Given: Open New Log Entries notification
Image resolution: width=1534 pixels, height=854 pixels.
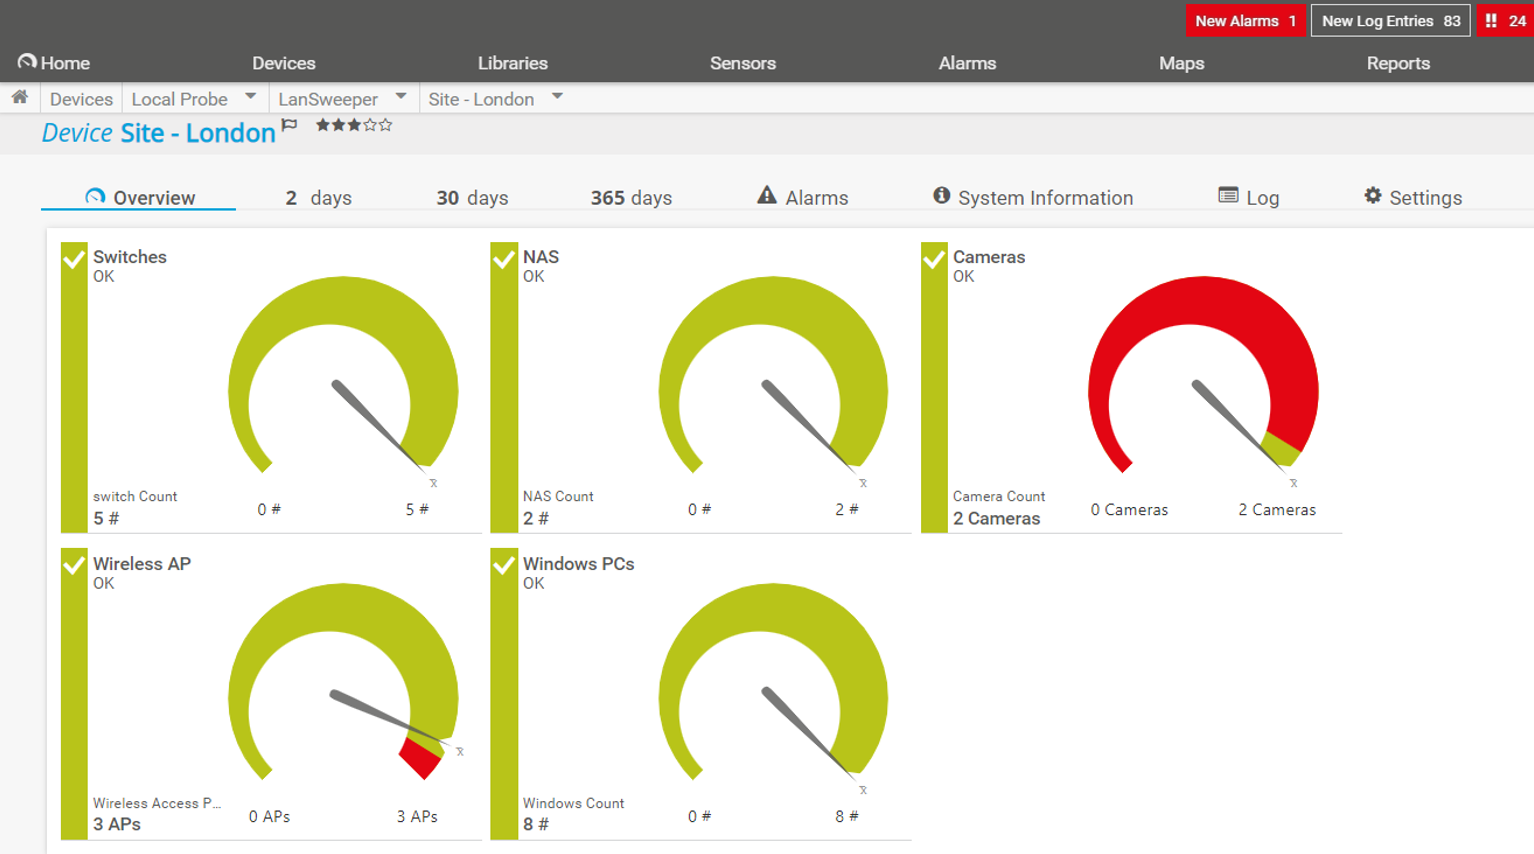Looking at the screenshot, I should 1390,21.
